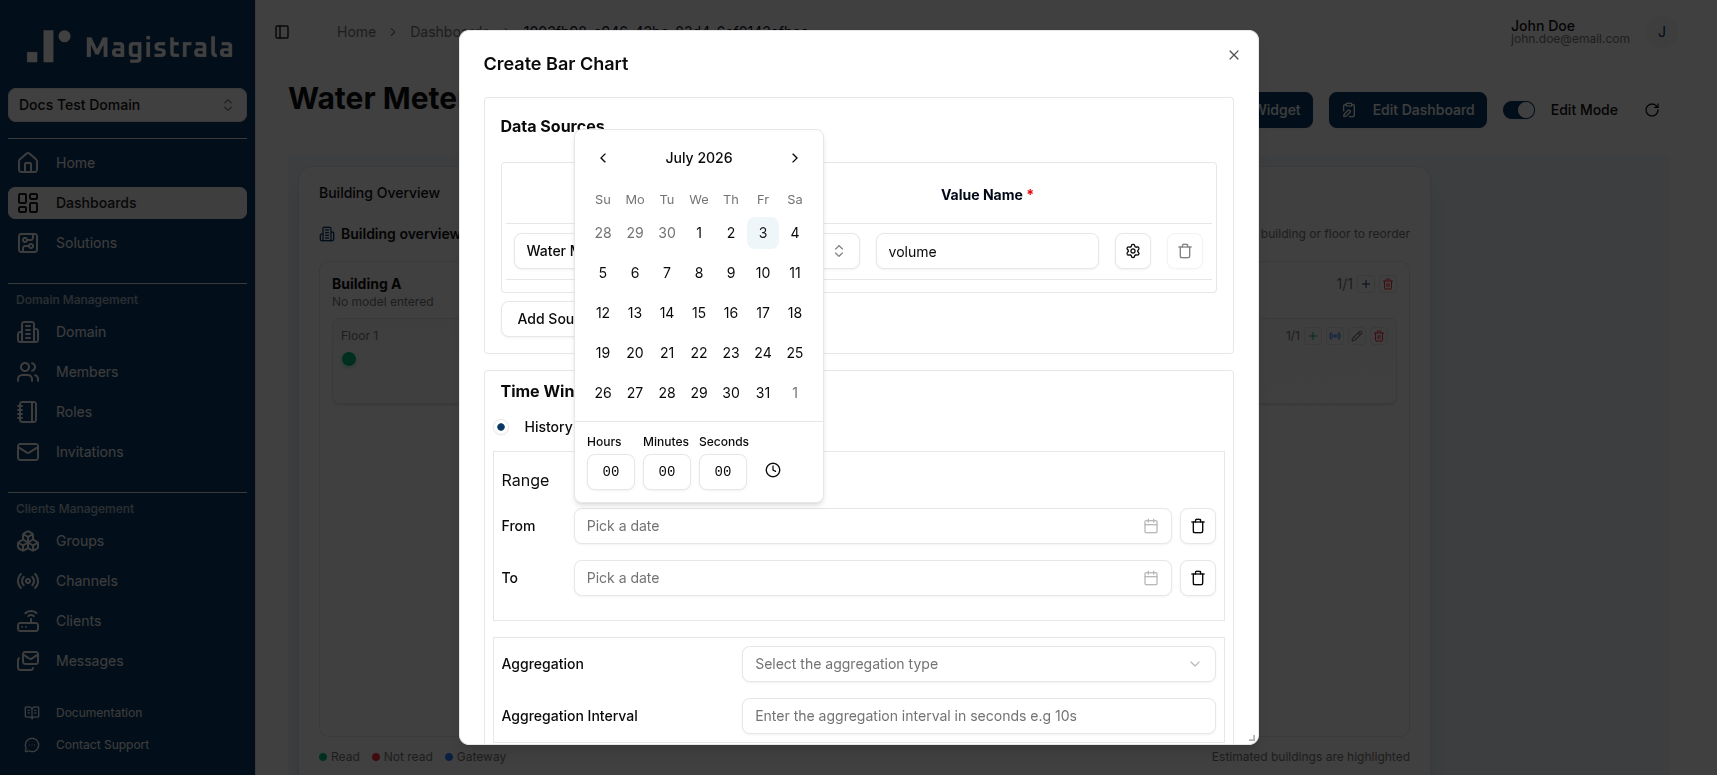Select July 10 in the calendar
Viewport: 1717px width, 775px height.
coord(763,273)
